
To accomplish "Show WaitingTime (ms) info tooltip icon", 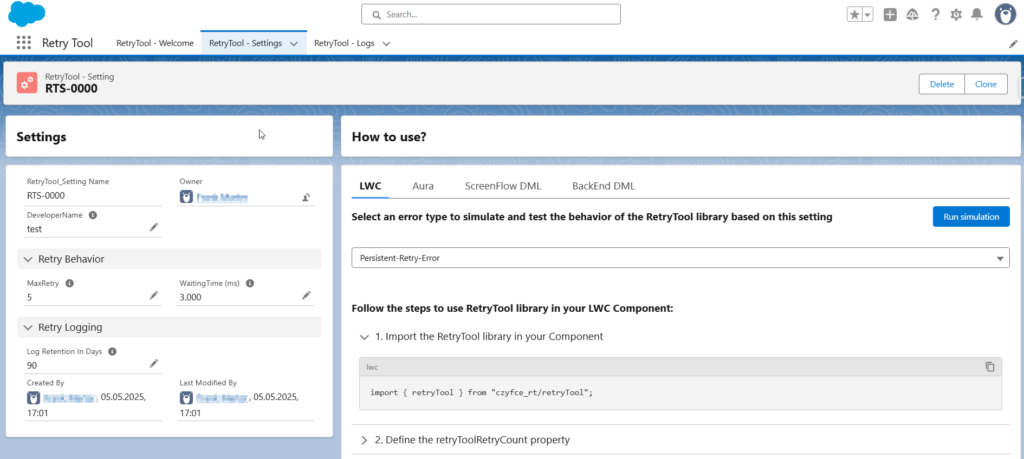I will tap(249, 283).
